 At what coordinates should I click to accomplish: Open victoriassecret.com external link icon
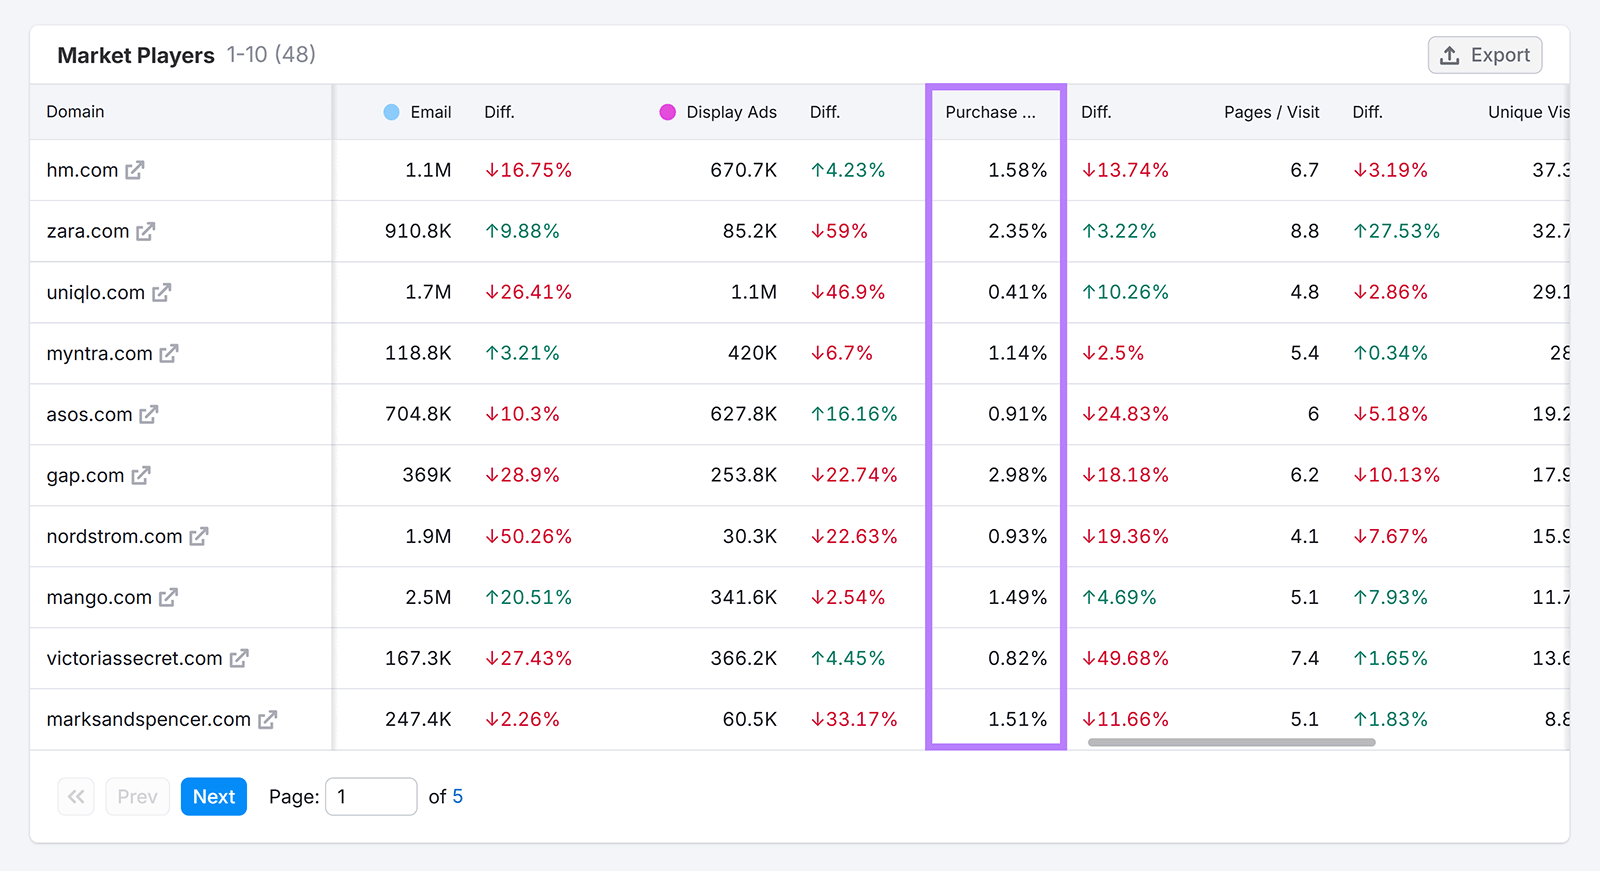click(x=239, y=658)
